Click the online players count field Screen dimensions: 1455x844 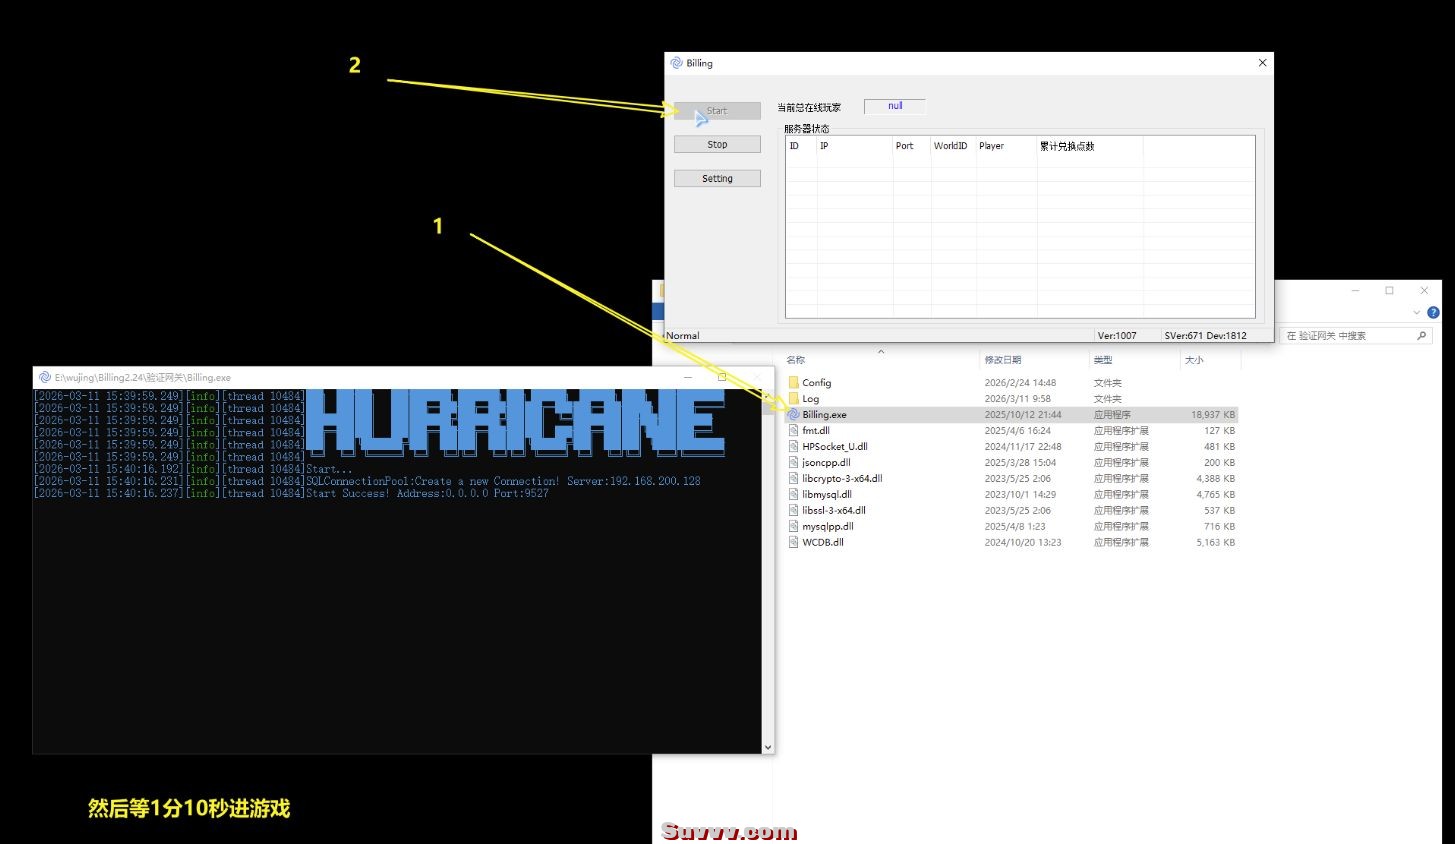click(x=895, y=106)
